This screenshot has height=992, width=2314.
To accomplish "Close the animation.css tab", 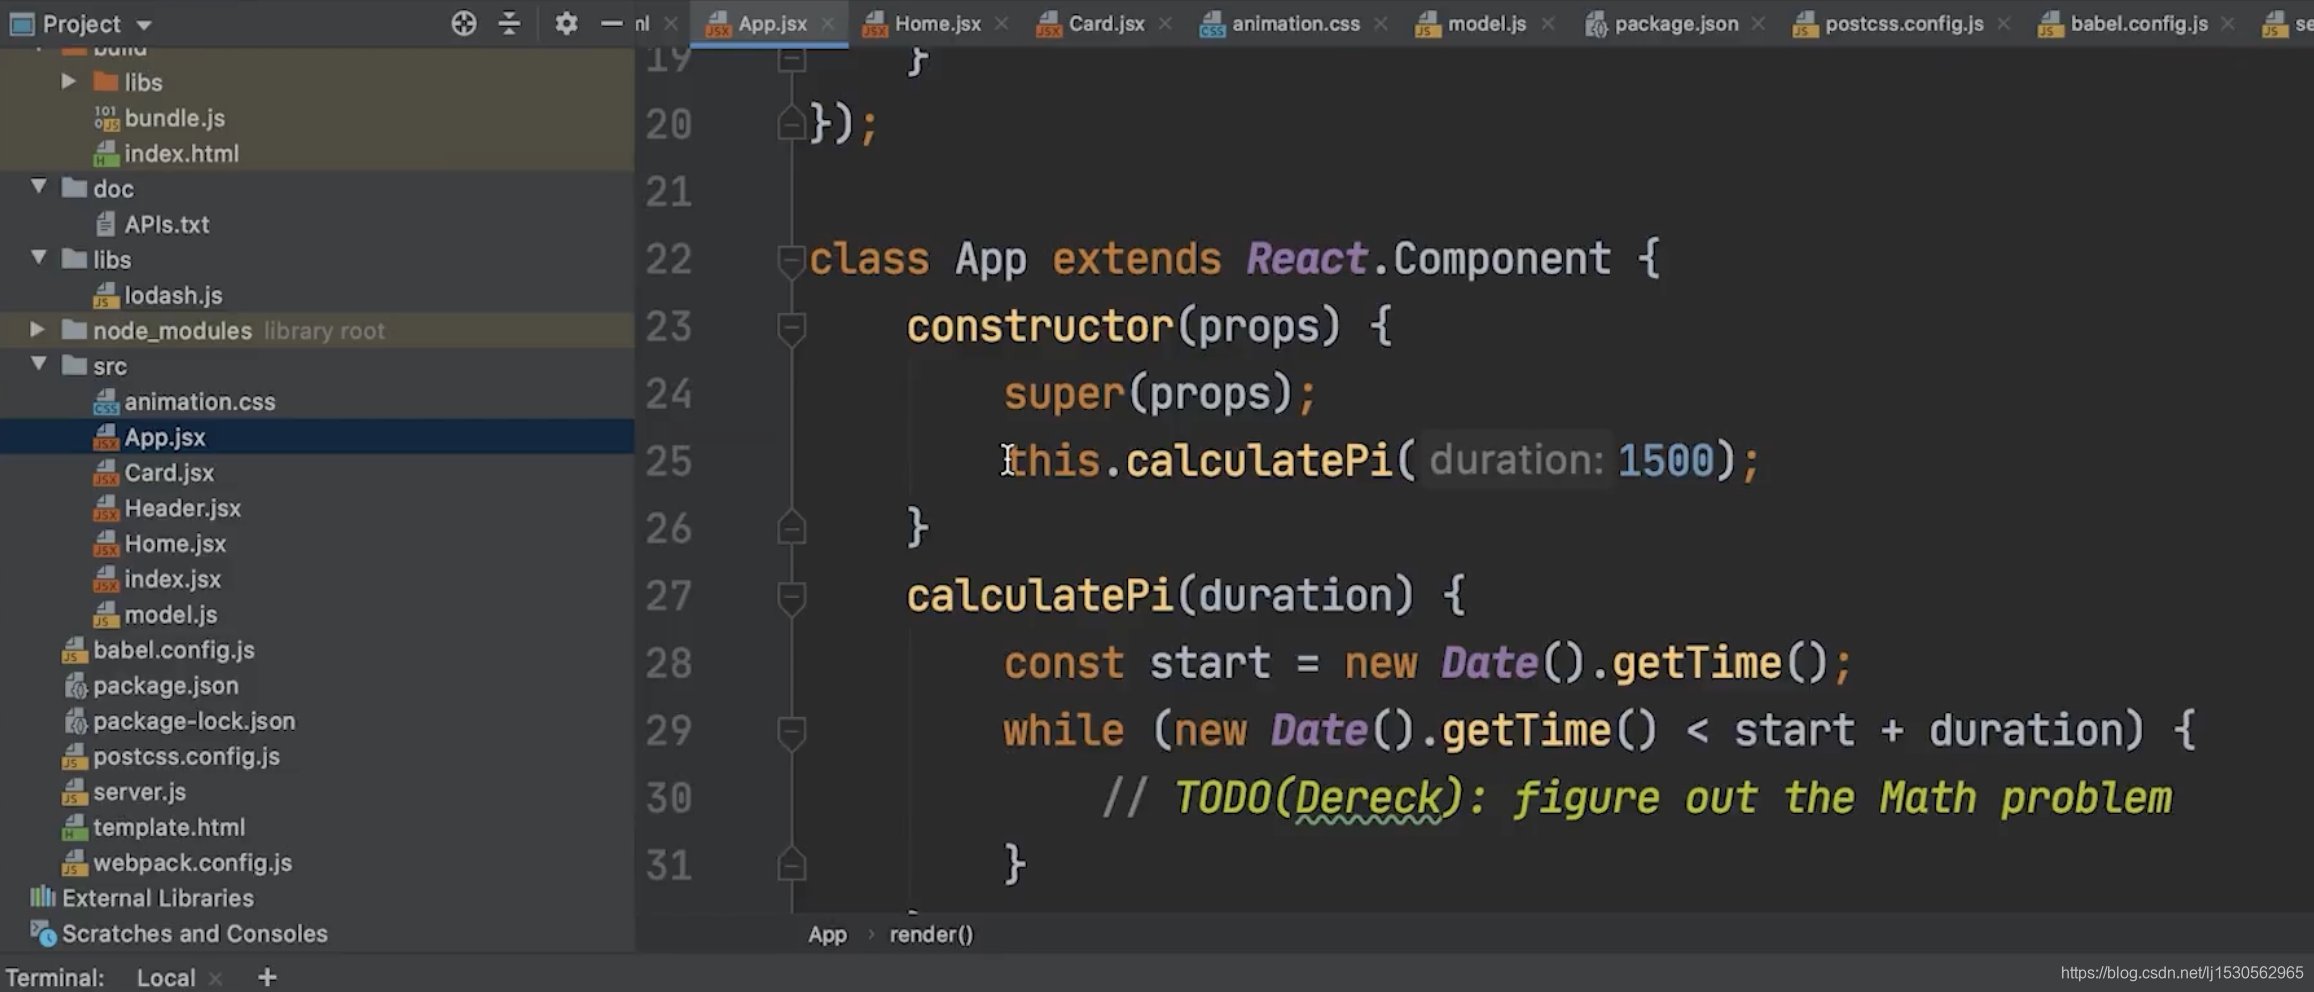I will [1381, 24].
